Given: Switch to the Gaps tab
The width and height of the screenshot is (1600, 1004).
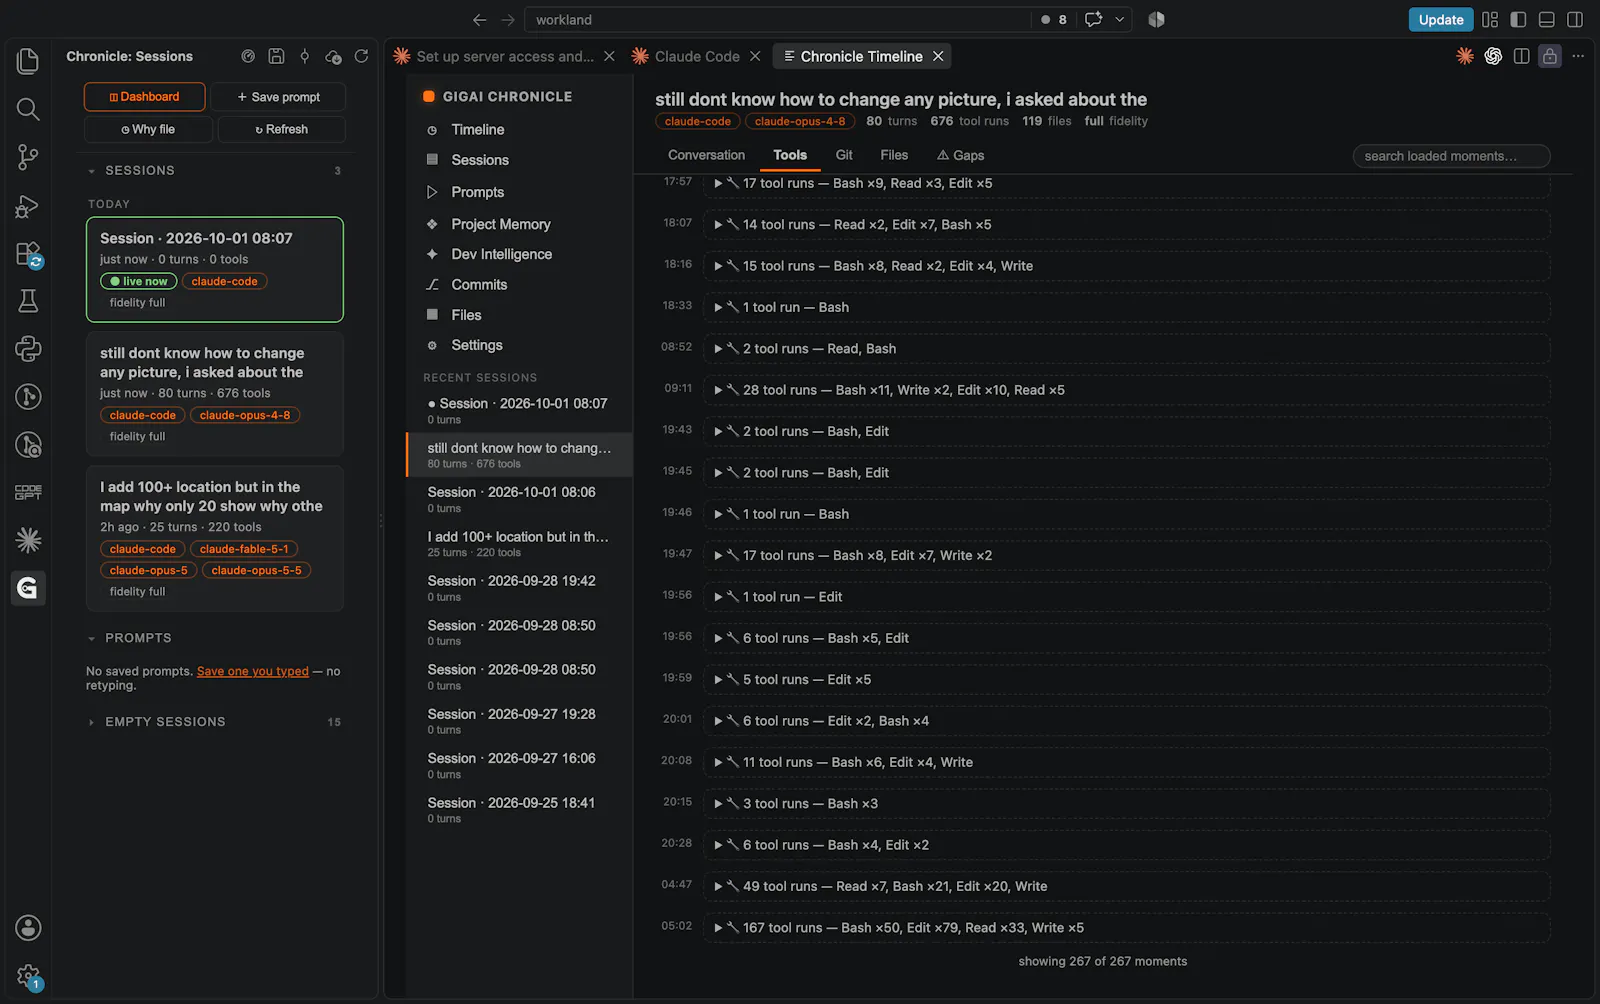Looking at the screenshot, I should click(960, 155).
